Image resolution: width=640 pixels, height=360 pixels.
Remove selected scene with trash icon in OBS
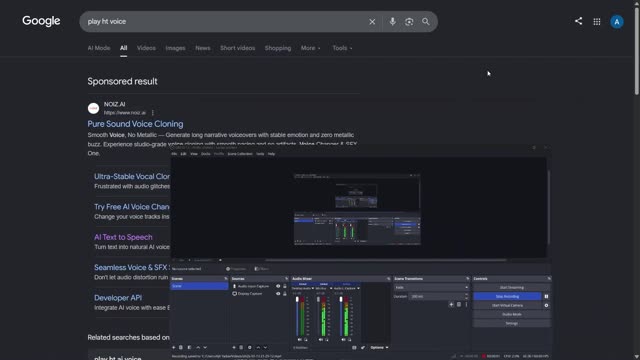tap(181, 347)
